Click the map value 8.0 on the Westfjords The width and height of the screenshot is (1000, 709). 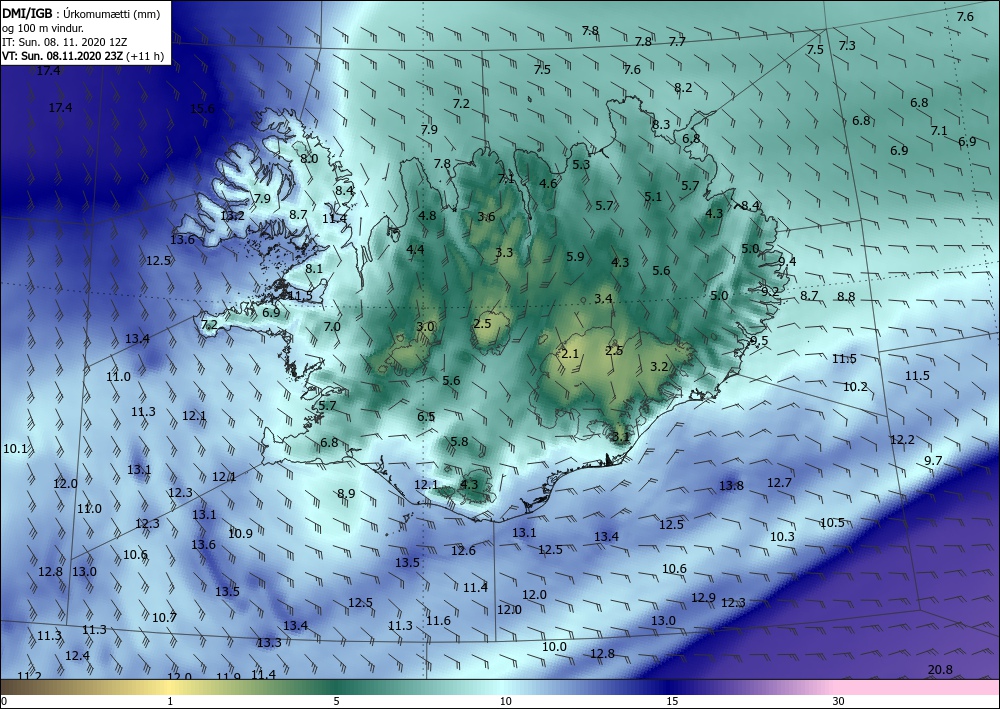(309, 158)
